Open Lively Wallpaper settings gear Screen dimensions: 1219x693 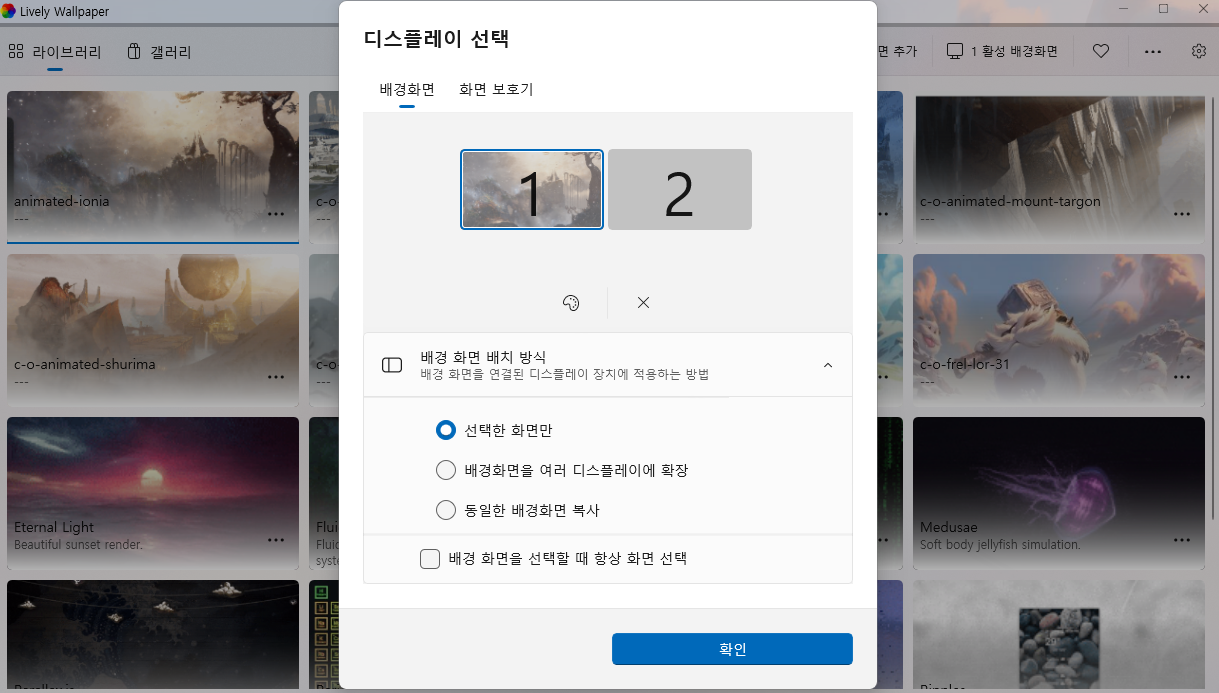pyautogui.click(x=1198, y=51)
